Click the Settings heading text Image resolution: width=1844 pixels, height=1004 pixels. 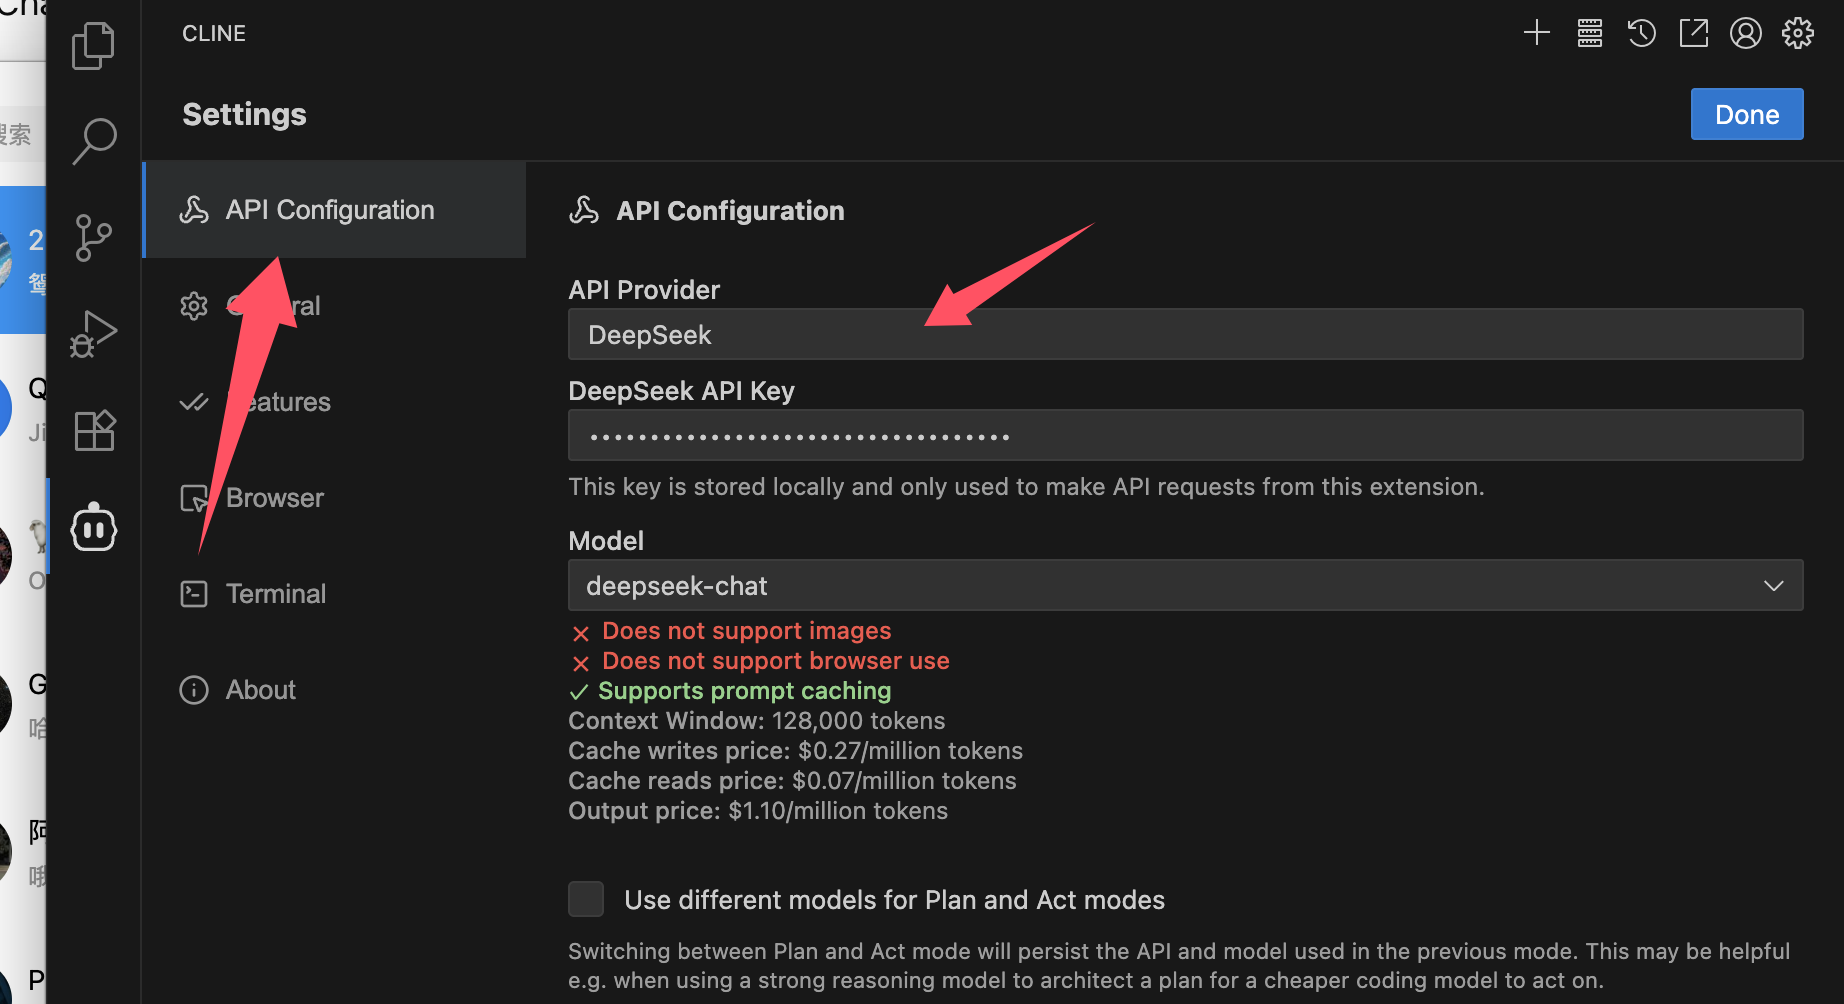coord(244,114)
